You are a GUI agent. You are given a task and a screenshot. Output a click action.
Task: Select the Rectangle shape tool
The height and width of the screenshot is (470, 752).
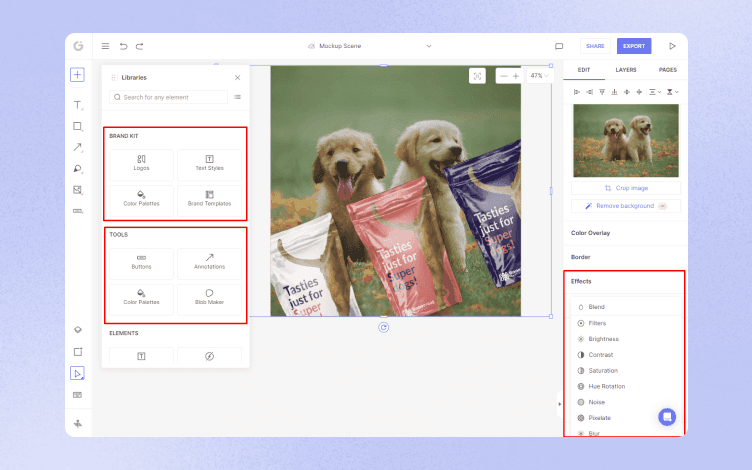tap(77, 126)
